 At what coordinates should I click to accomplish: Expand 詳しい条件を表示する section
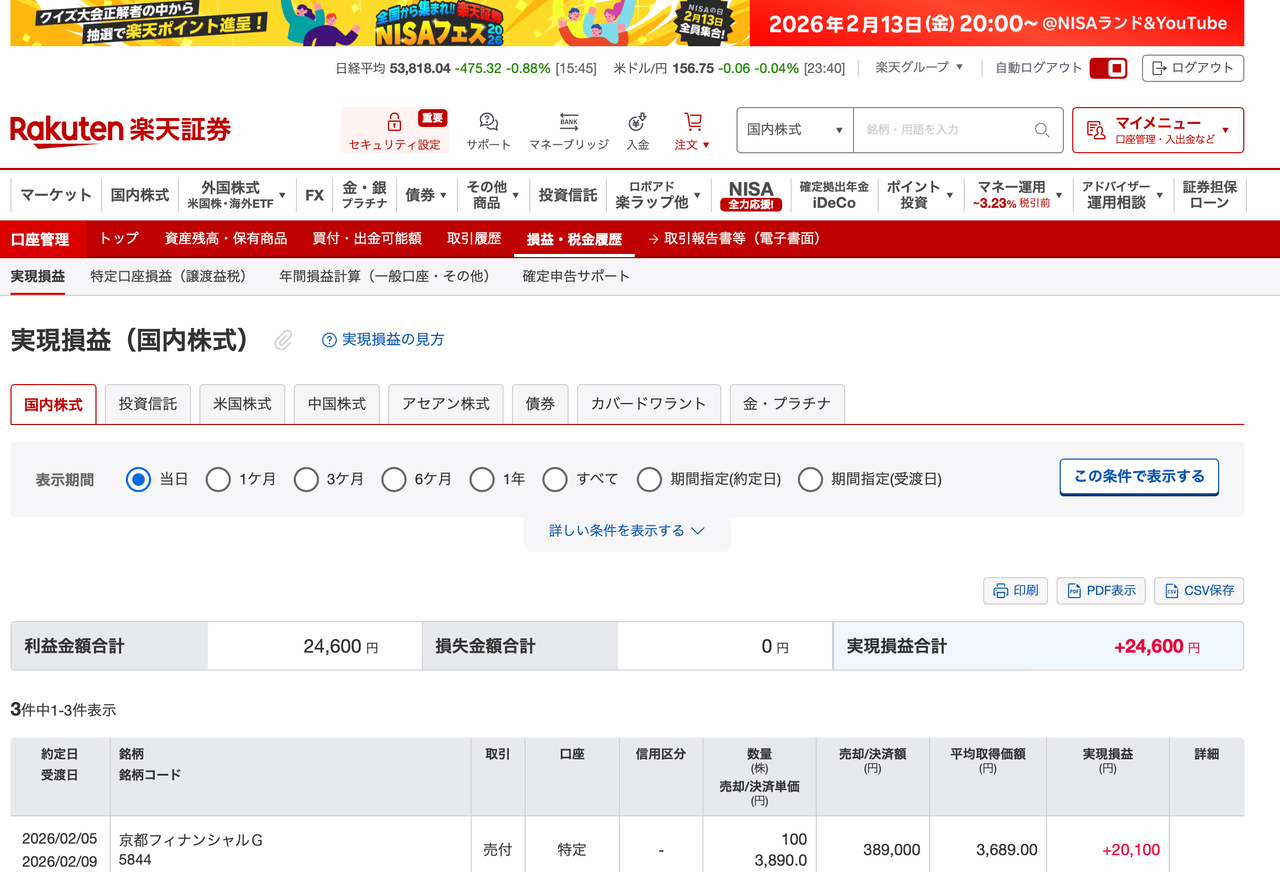(x=627, y=531)
